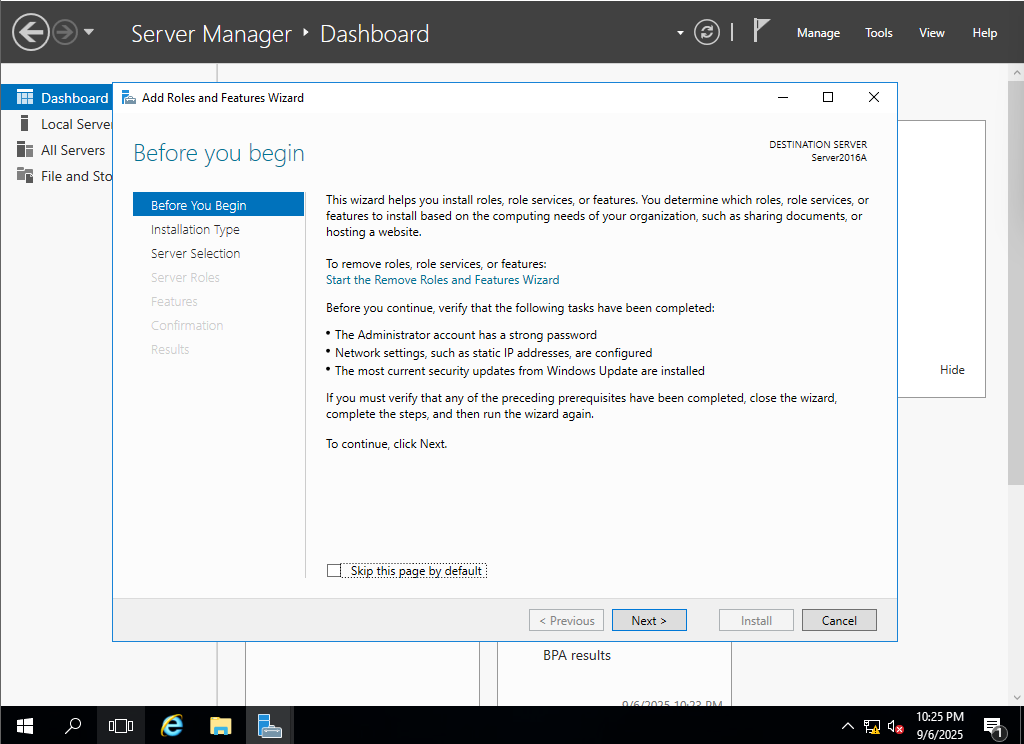1024x744 pixels.
Task: Close the Add Roles and Features Wizard
Action: click(x=874, y=97)
